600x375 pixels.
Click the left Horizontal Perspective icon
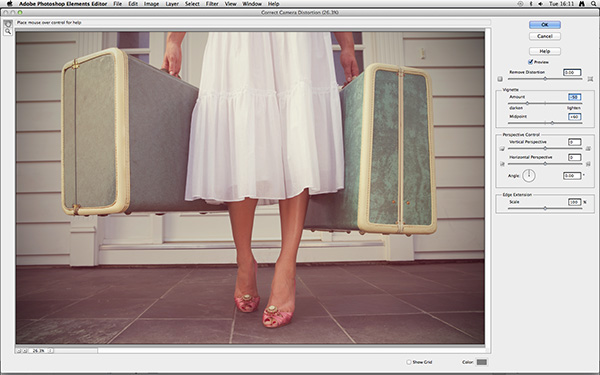[502, 164]
